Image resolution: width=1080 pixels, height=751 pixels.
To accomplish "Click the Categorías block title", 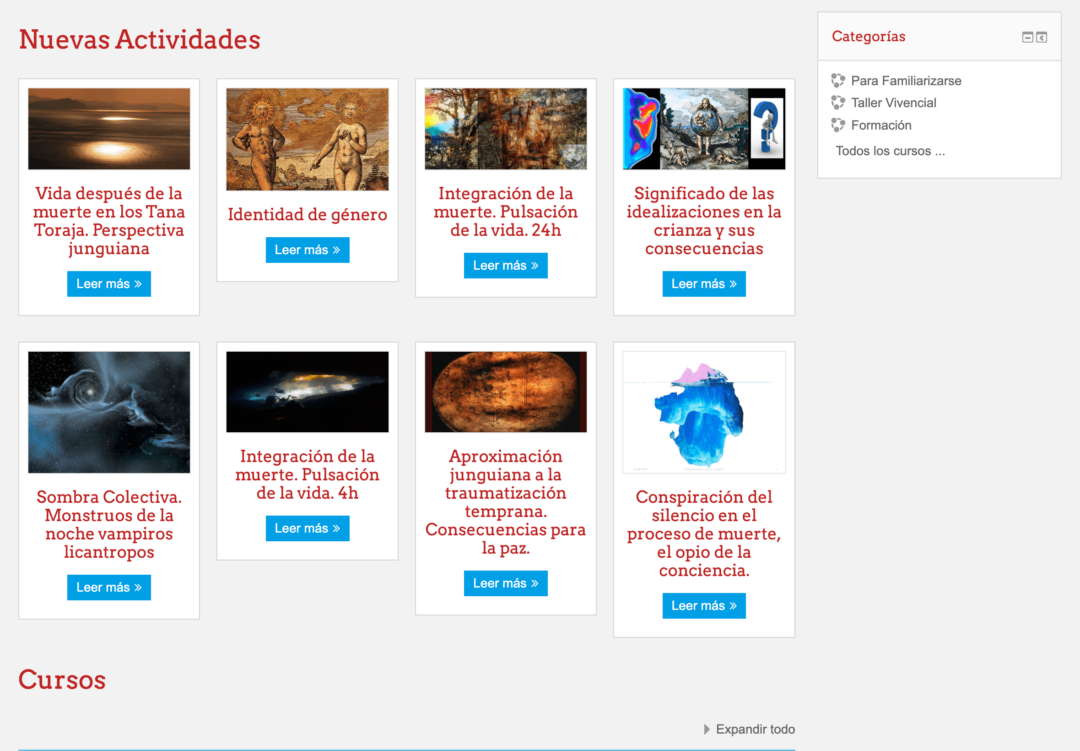I will pyautogui.click(x=869, y=37).
